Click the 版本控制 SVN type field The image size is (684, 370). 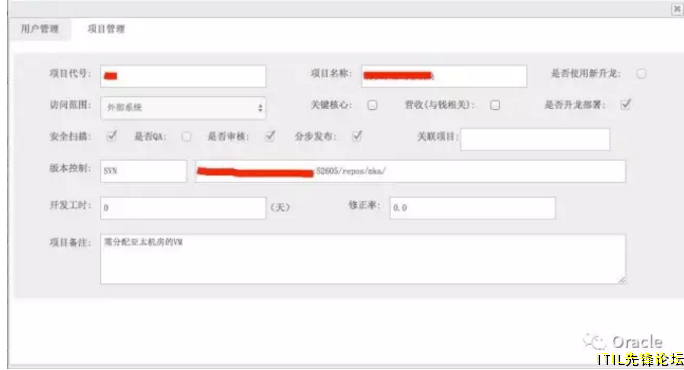pyautogui.click(x=144, y=171)
